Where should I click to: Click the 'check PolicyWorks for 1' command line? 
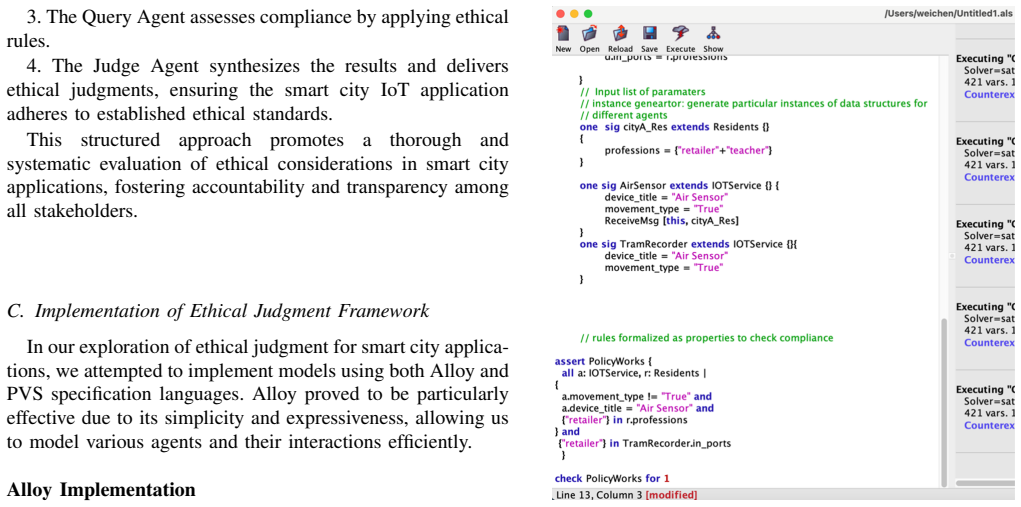click(612, 478)
